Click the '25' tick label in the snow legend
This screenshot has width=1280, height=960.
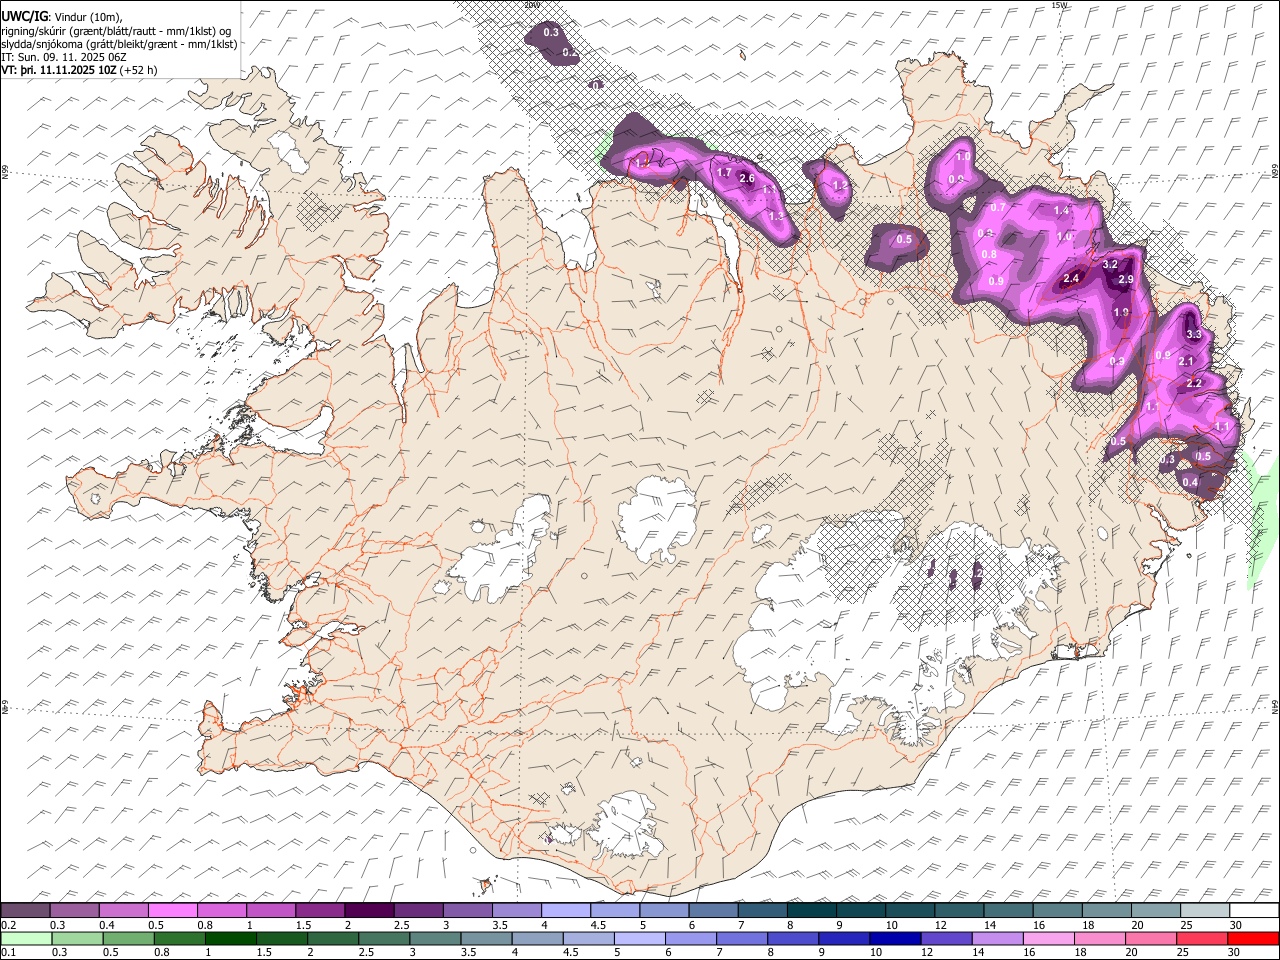pyautogui.click(x=1185, y=925)
